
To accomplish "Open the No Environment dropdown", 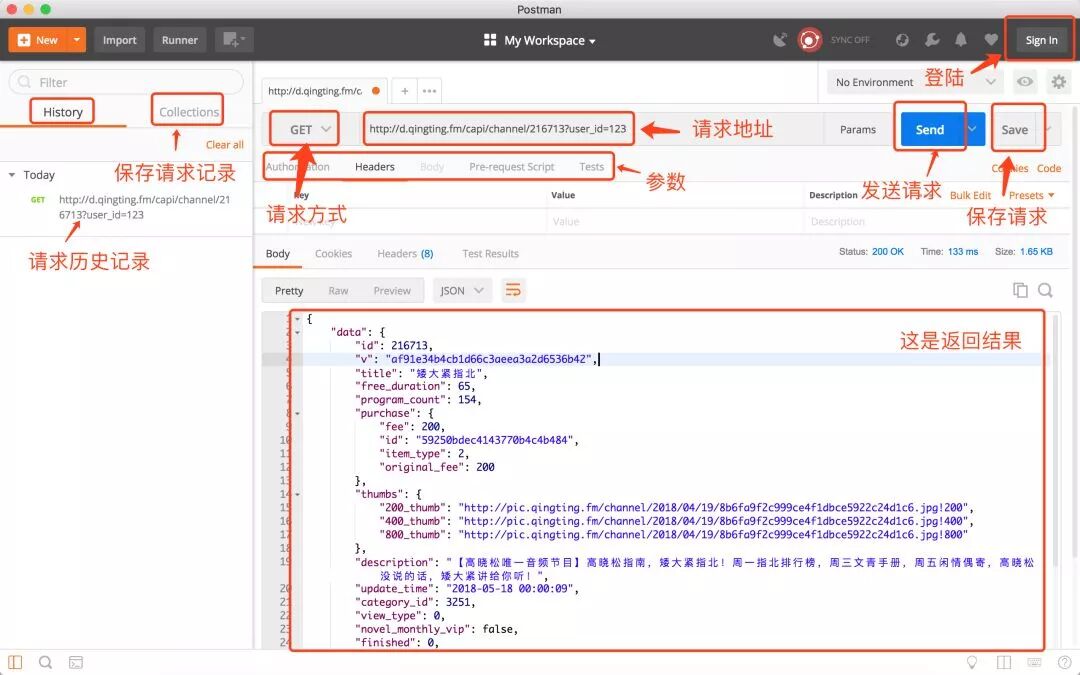I will (x=915, y=82).
